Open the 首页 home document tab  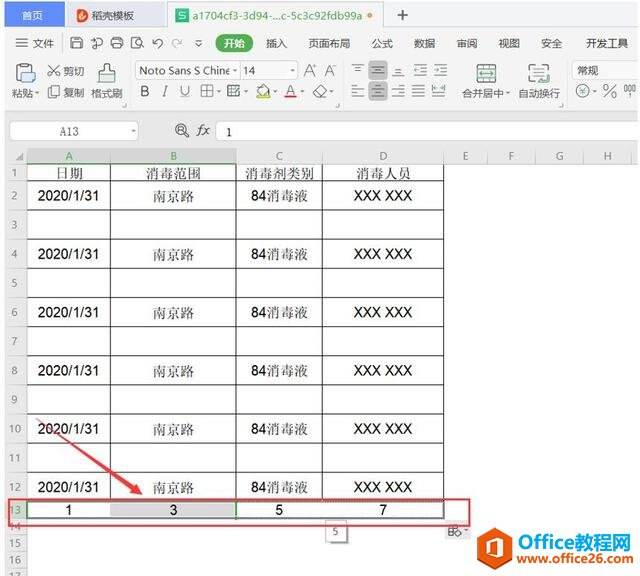point(34,15)
